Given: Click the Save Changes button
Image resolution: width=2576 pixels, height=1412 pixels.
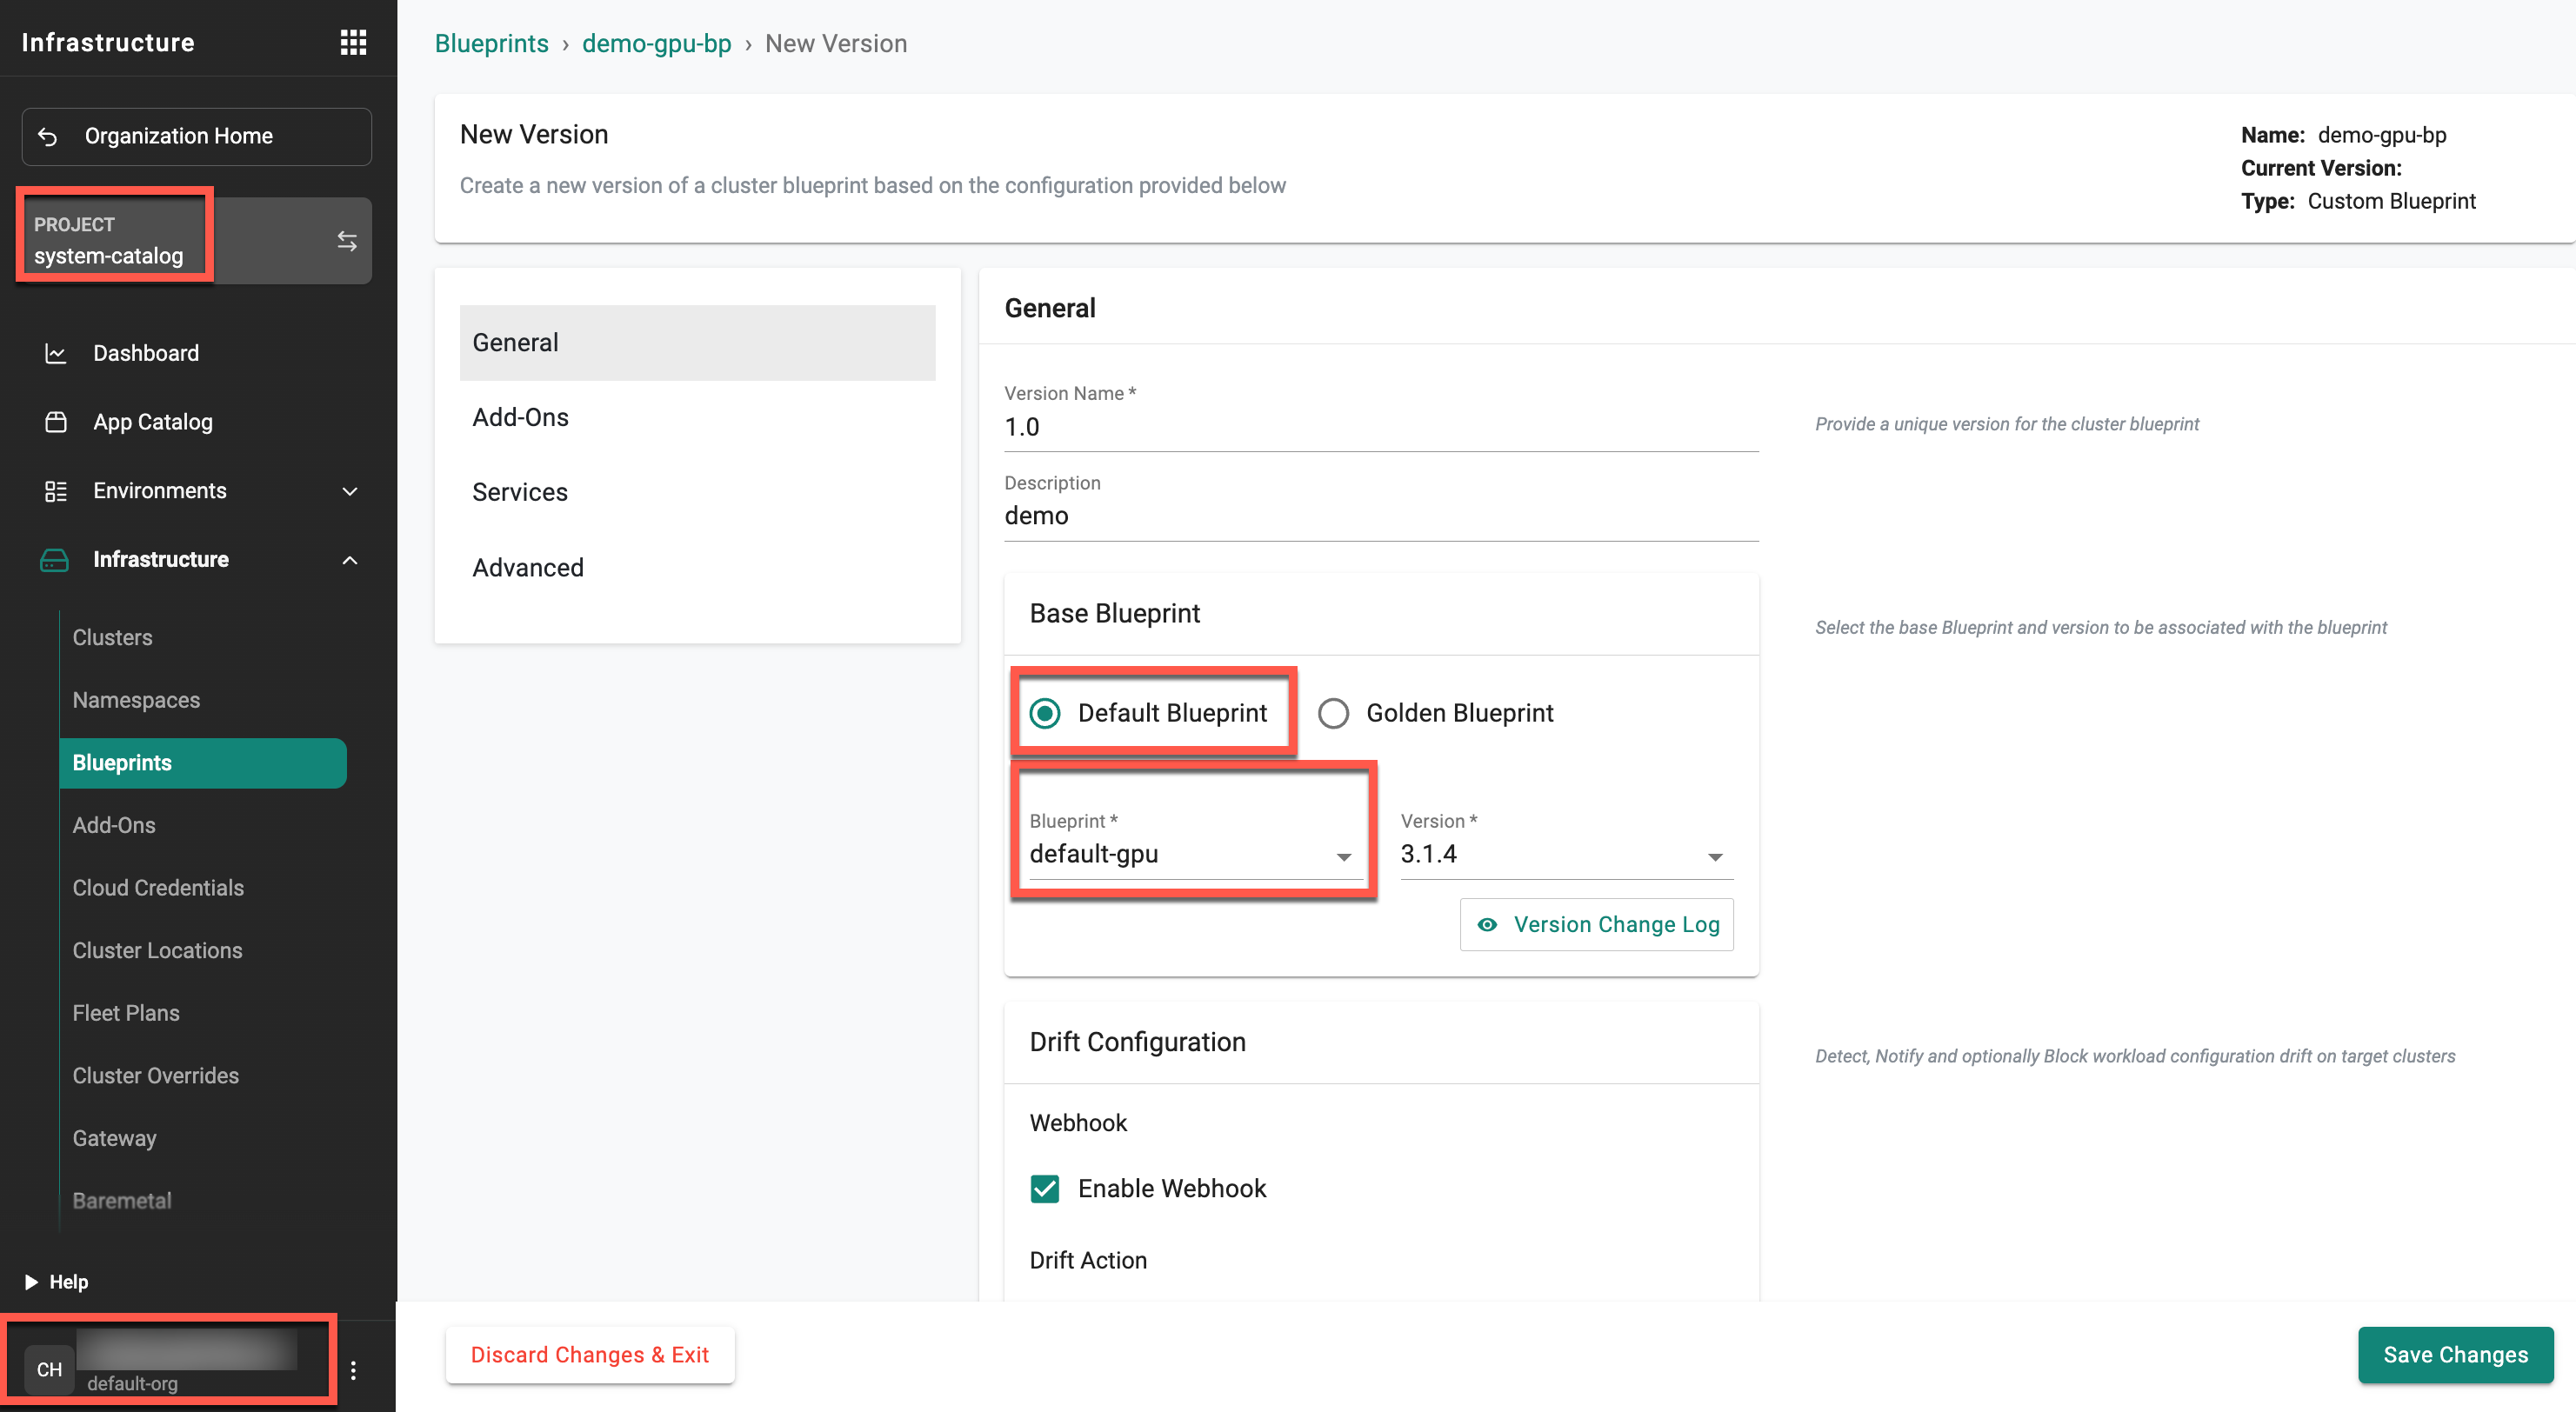Looking at the screenshot, I should pyautogui.click(x=2455, y=1354).
